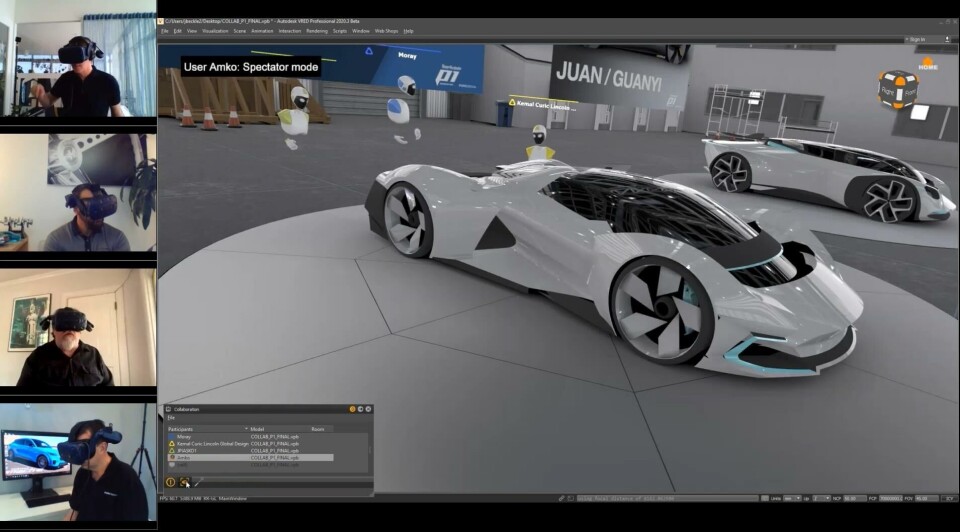Image resolution: width=960 pixels, height=532 pixels.
Task: Click the Collaboration panel title icon
Action: (168, 409)
